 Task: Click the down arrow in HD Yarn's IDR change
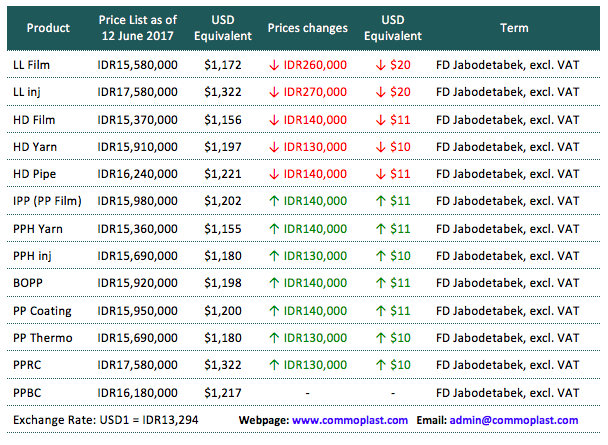[x=274, y=147]
